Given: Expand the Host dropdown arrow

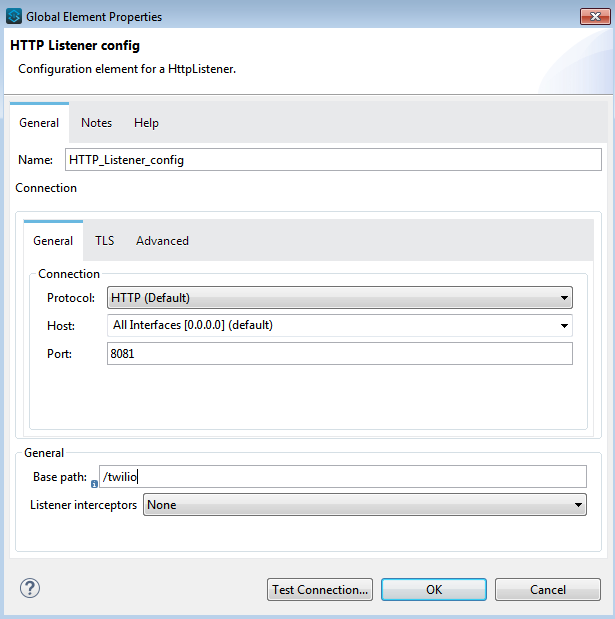Looking at the screenshot, I should pyautogui.click(x=564, y=326).
